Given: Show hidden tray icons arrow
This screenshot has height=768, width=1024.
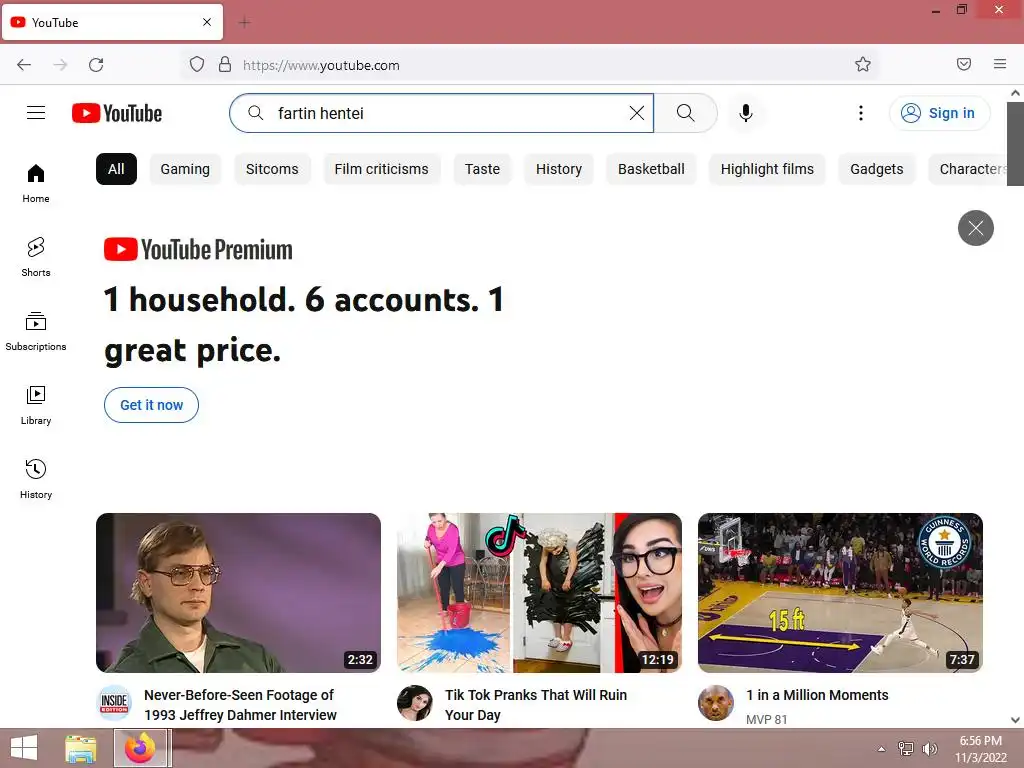Looking at the screenshot, I should click(x=882, y=749).
